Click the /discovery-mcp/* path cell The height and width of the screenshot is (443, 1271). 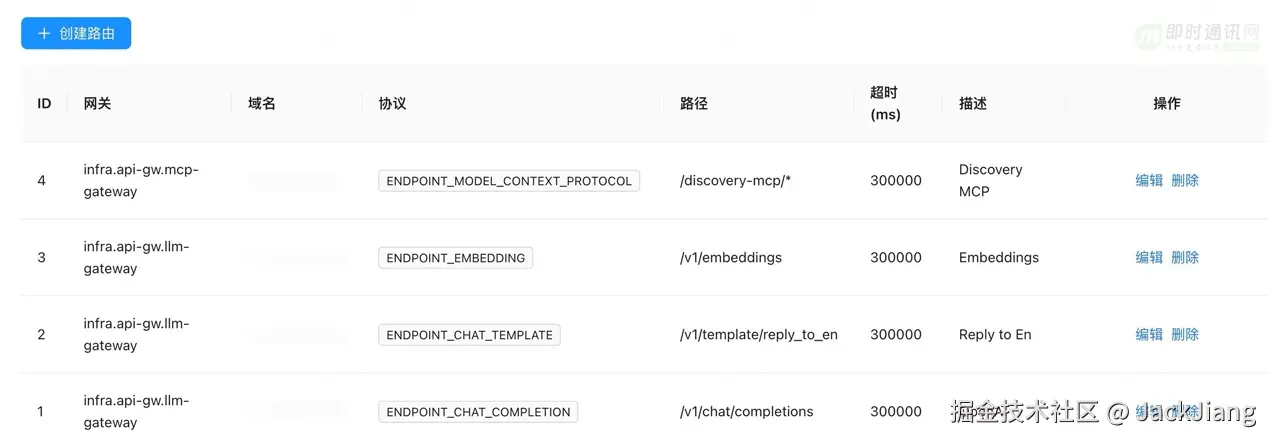[x=735, y=181]
